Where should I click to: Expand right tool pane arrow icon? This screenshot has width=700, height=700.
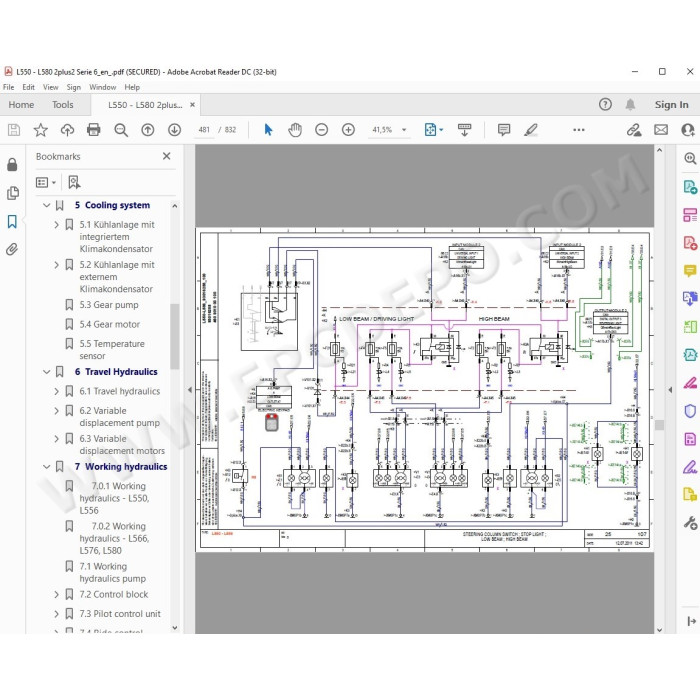click(x=691, y=621)
